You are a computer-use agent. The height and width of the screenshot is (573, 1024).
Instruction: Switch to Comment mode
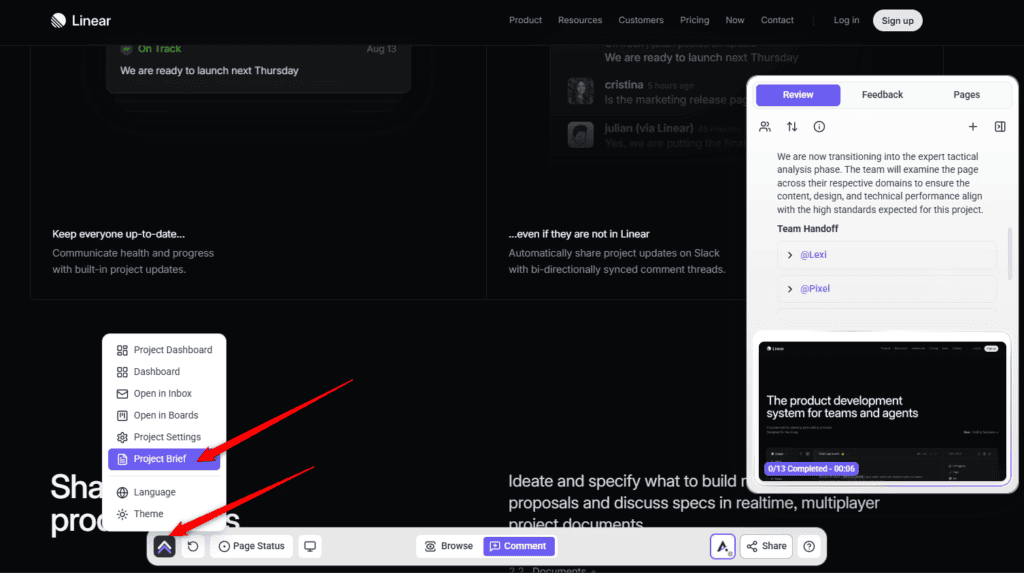pyautogui.click(x=519, y=546)
